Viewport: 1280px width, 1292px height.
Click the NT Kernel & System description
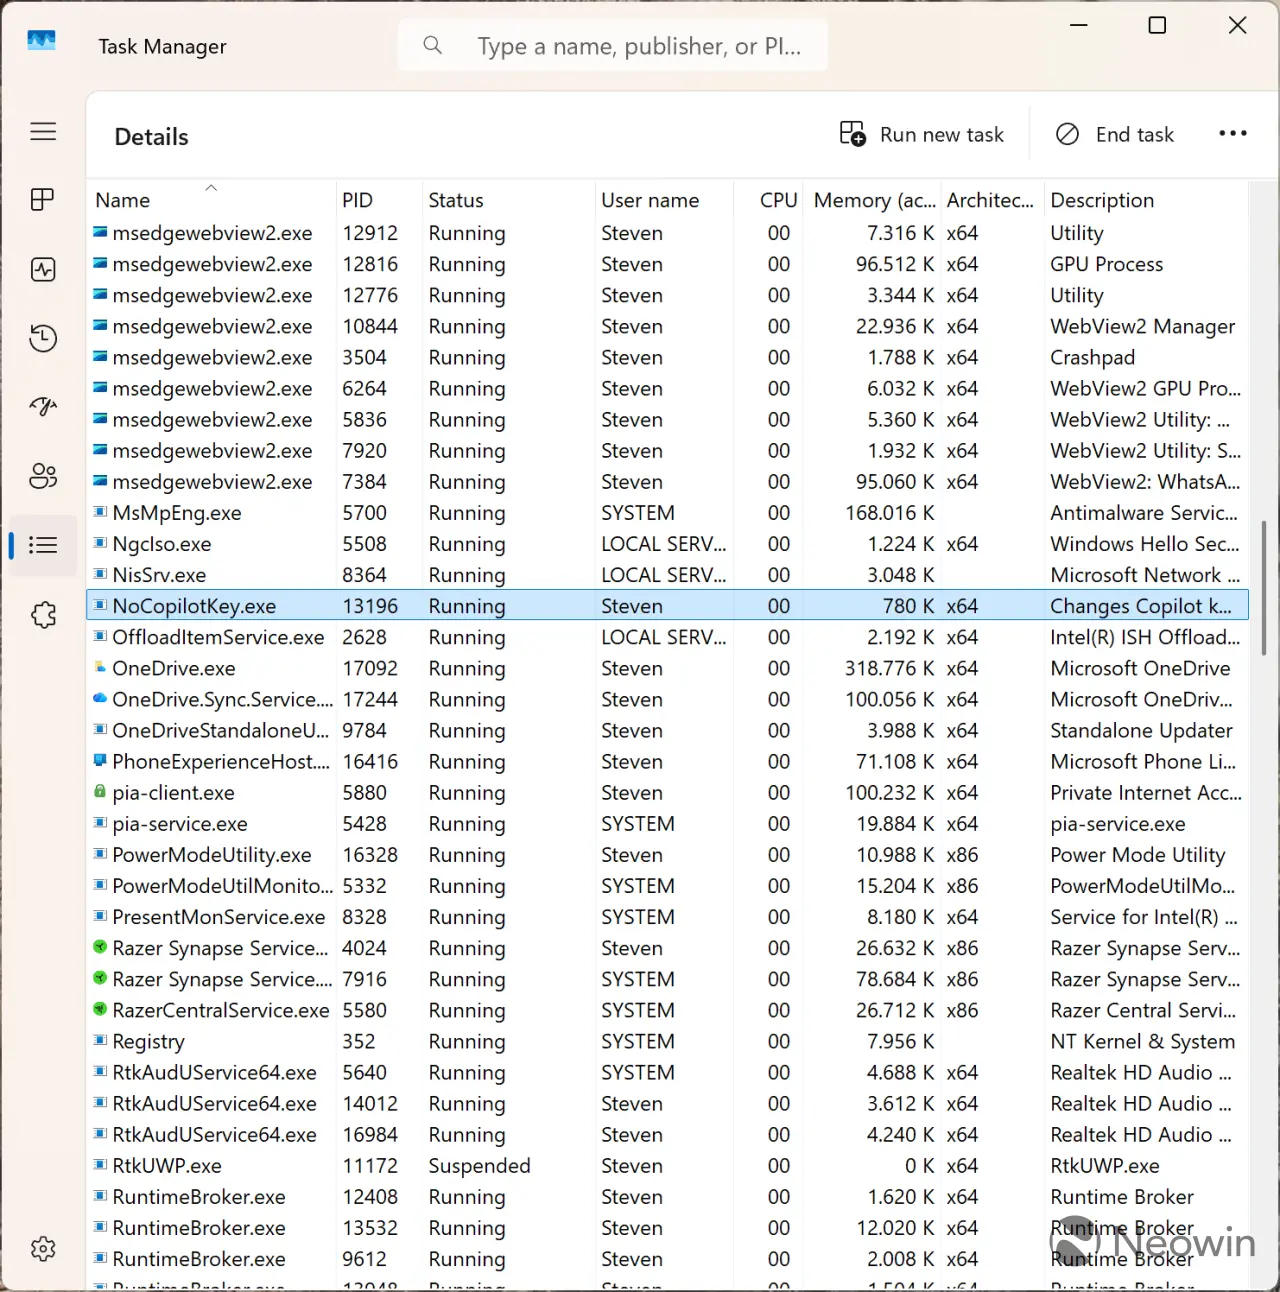1142,1041
